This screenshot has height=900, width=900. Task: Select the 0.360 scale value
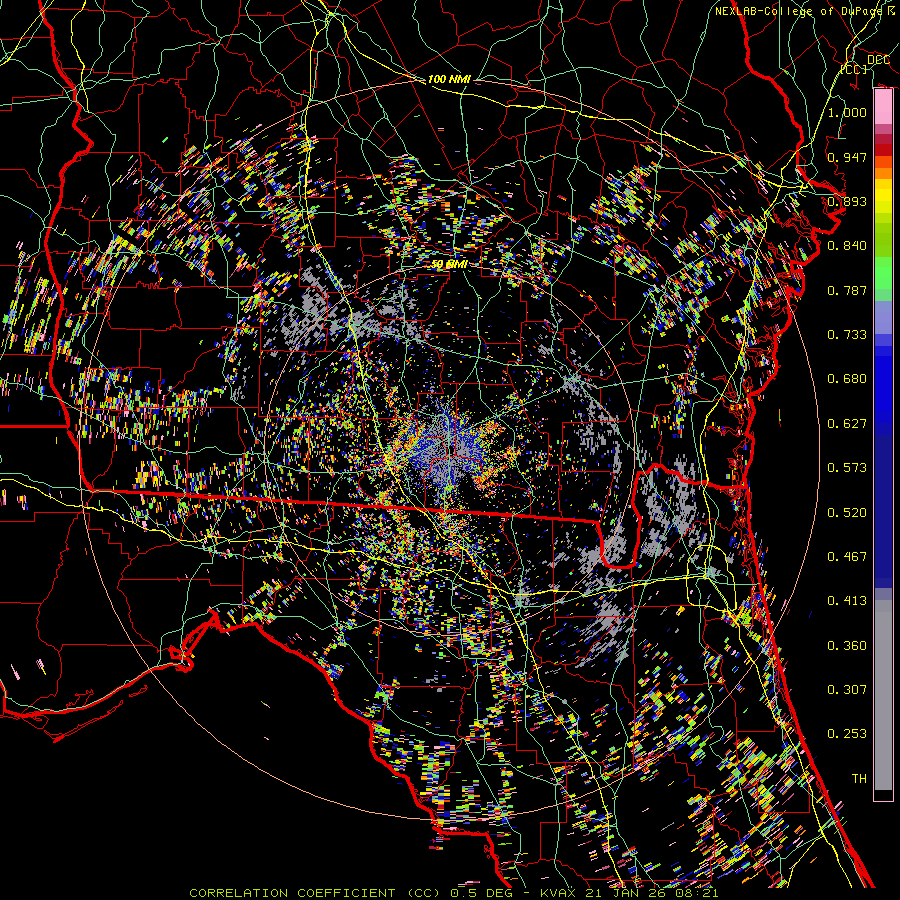pos(847,646)
